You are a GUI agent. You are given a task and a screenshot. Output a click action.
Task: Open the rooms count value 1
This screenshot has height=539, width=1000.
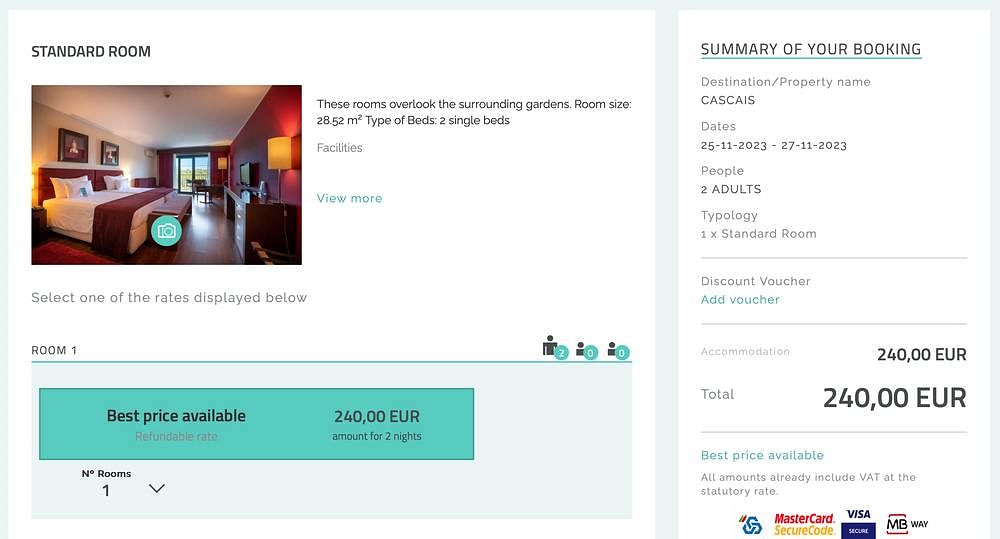click(106, 491)
